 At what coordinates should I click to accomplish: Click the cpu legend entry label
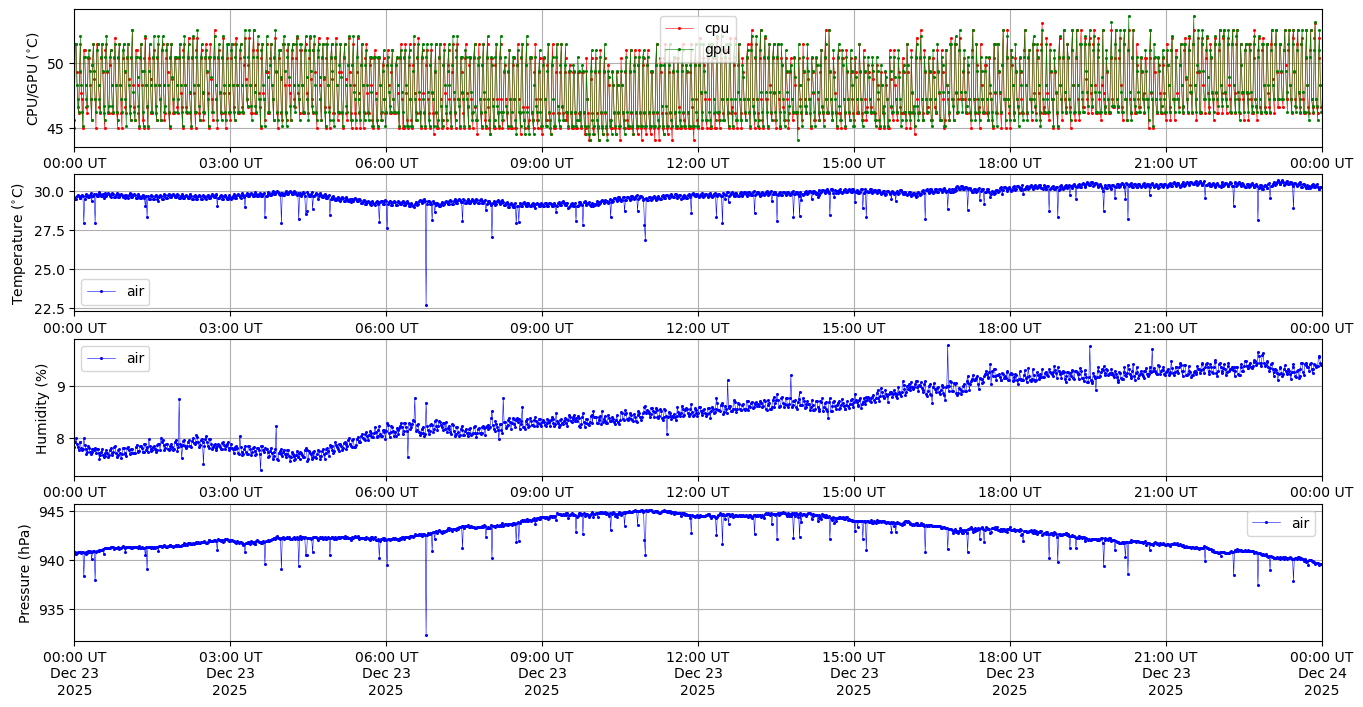tap(717, 28)
